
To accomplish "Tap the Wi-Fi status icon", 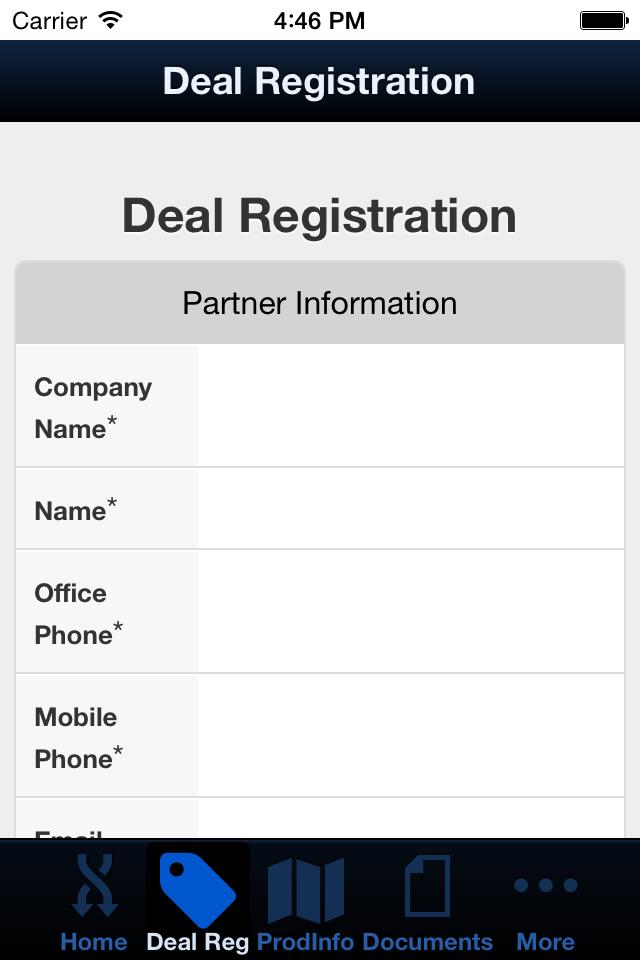I will [x=111, y=20].
